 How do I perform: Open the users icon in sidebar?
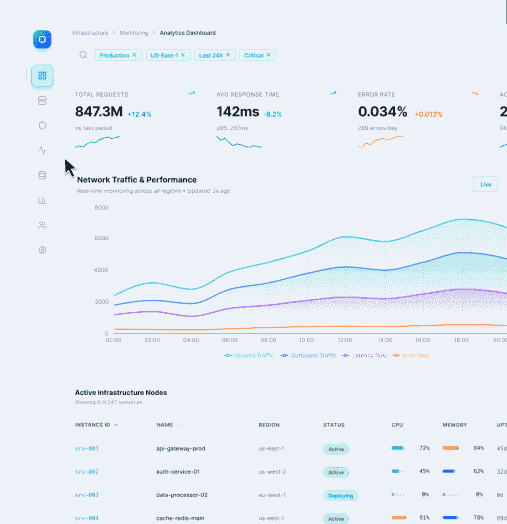coord(42,225)
